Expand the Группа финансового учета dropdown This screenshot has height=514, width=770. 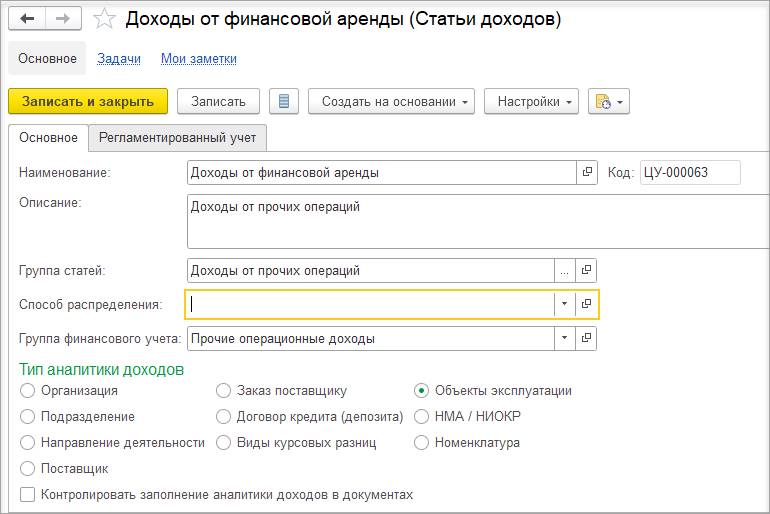[x=565, y=338]
